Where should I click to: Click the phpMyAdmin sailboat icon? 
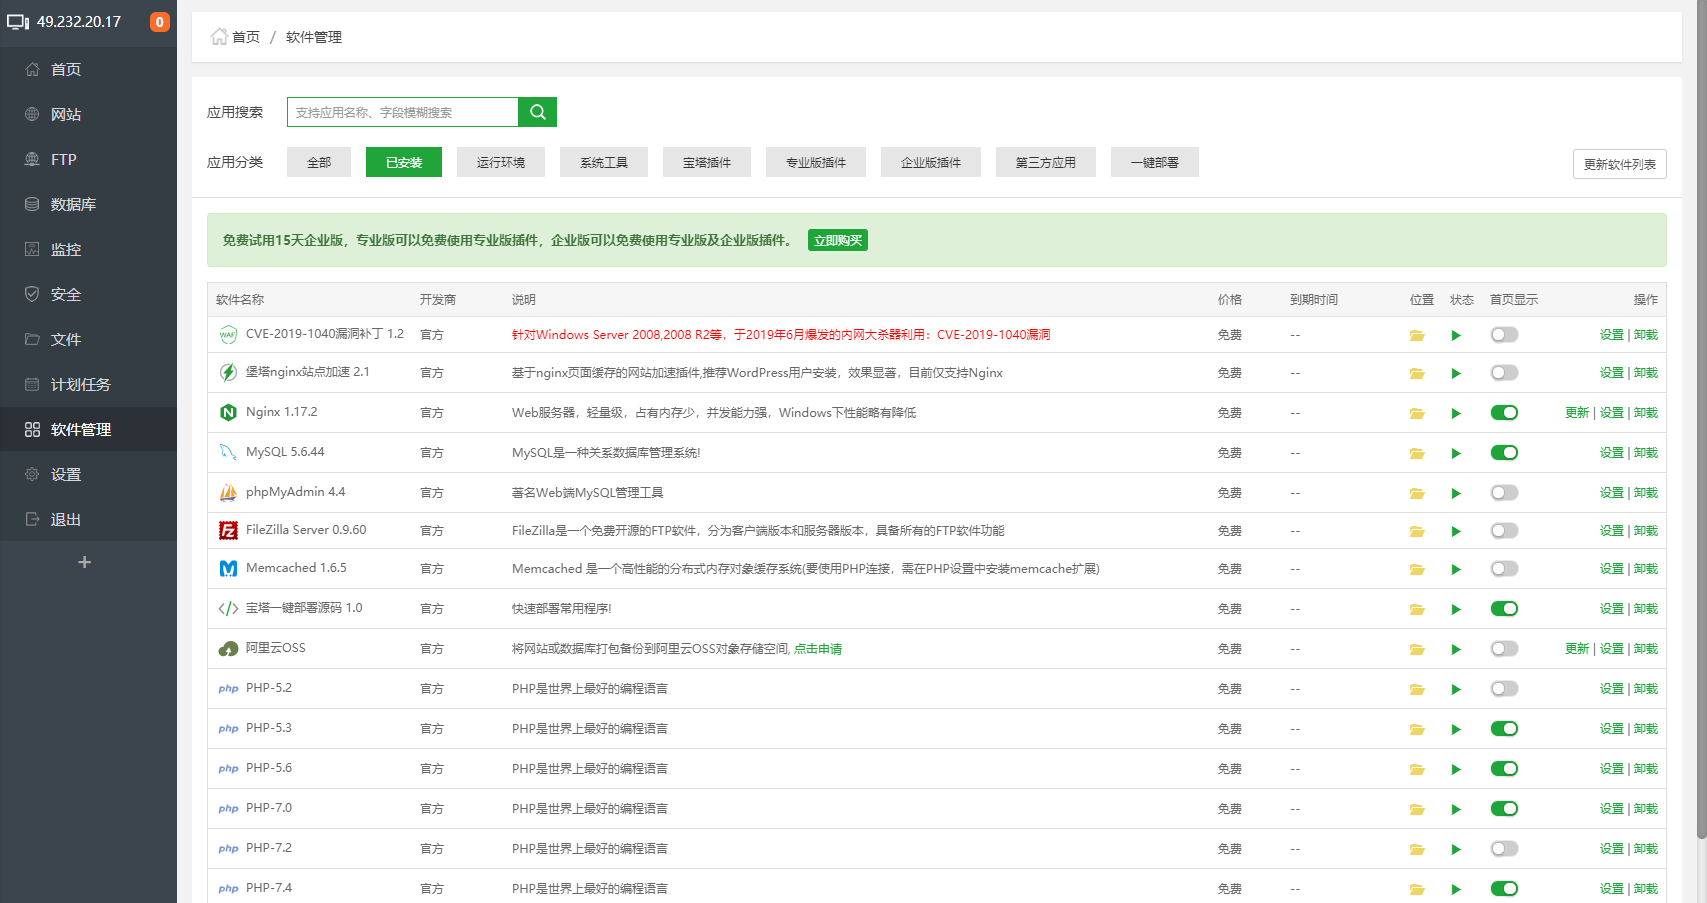click(x=228, y=492)
